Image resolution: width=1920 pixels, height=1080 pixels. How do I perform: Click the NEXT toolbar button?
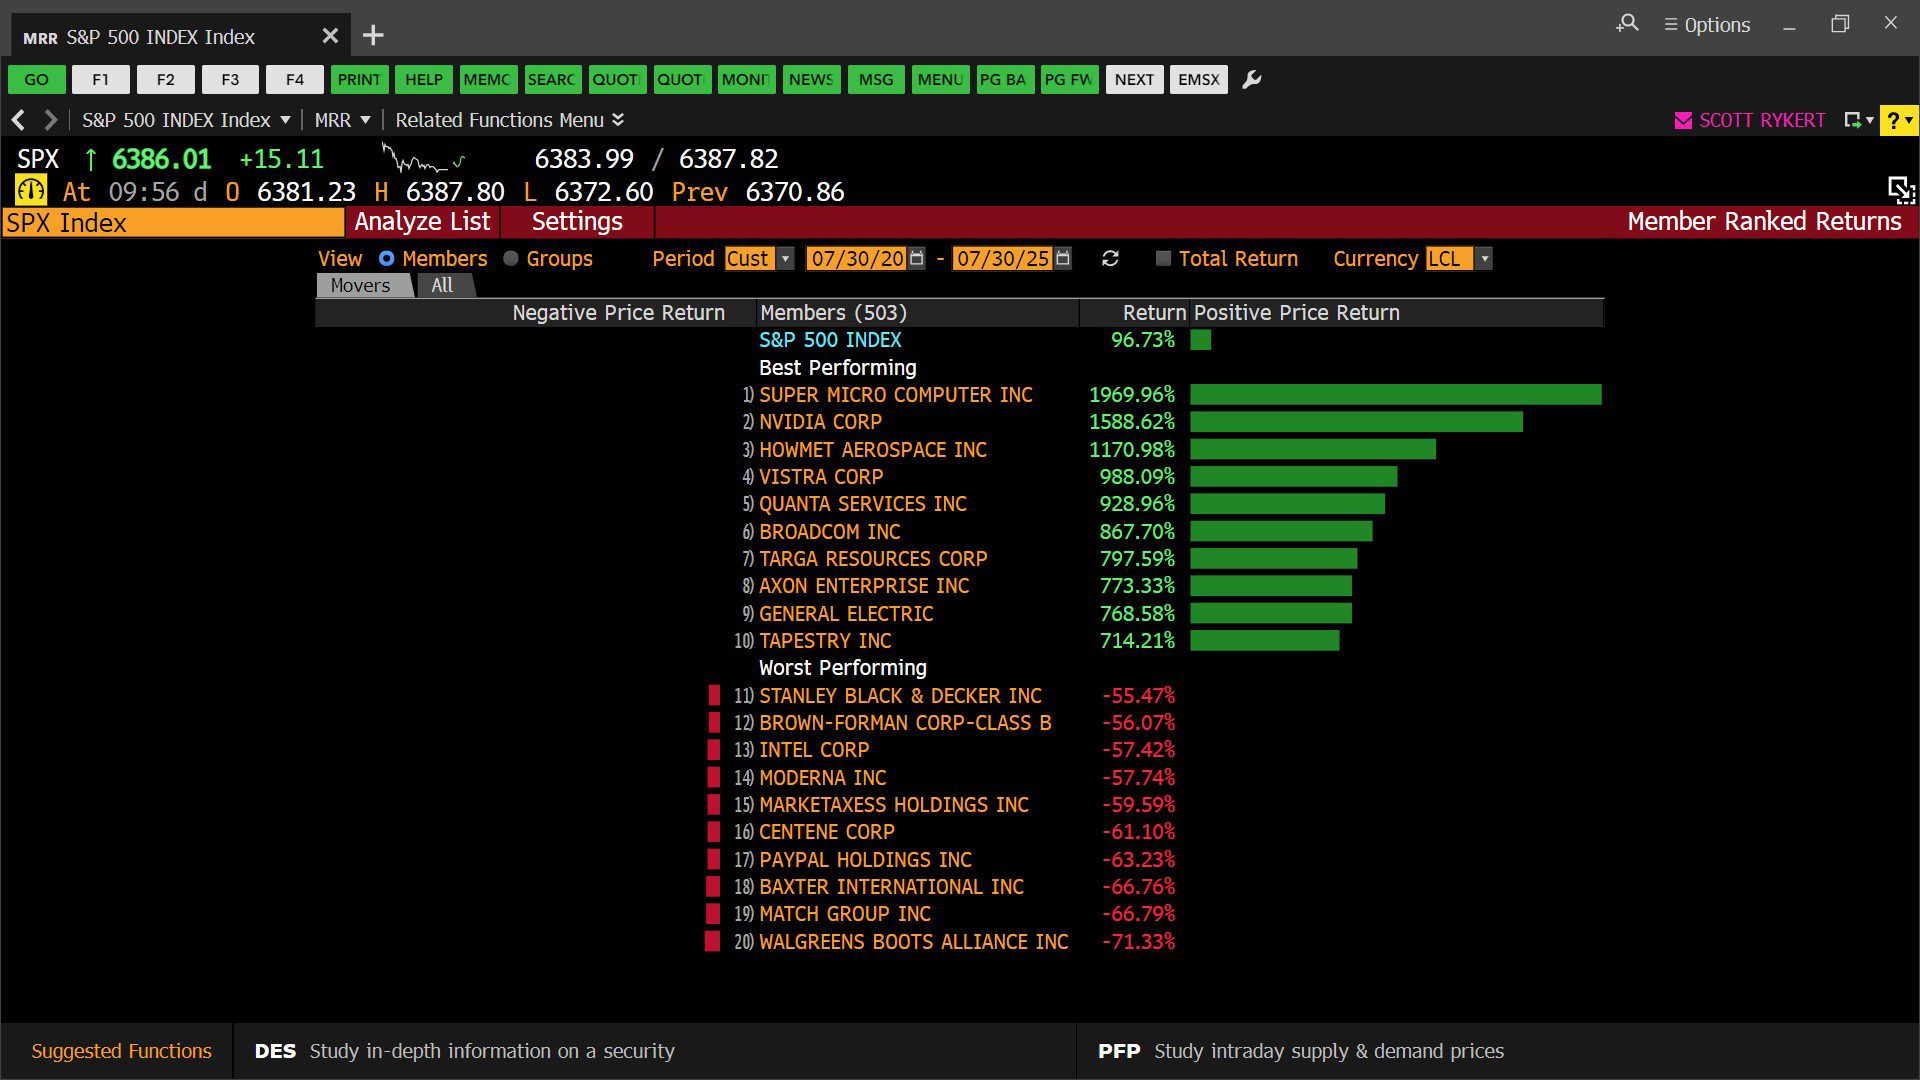click(1134, 80)
